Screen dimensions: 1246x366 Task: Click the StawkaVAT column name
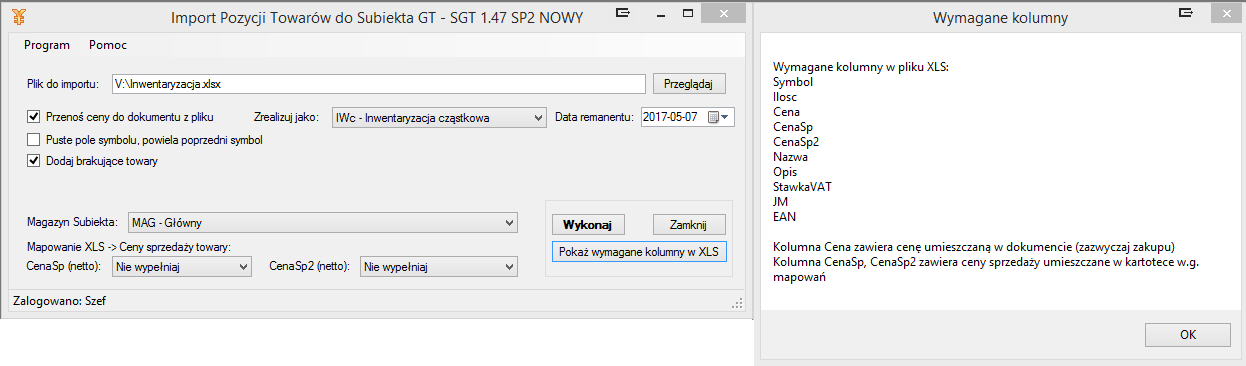click(x=802, y=186)
